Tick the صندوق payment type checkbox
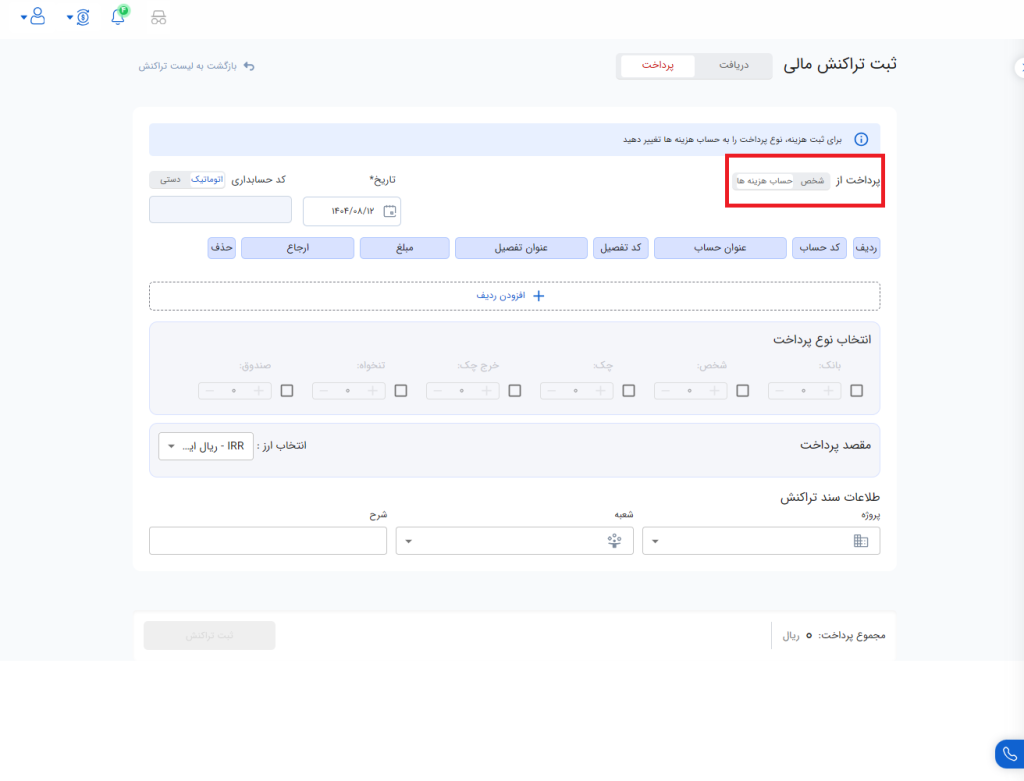This screenshot has height=781, width=1024. tap(287, 391)
